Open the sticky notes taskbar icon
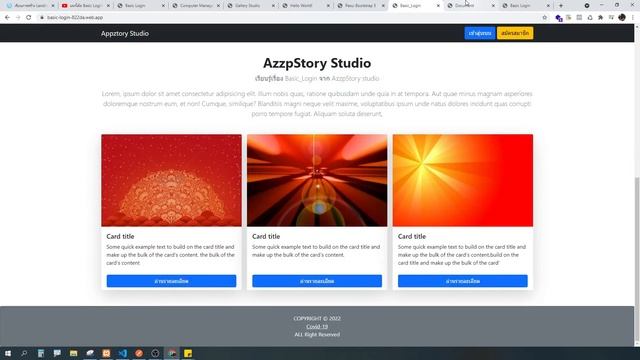Screen dimensions: 640x360 (x=188, y=353)
